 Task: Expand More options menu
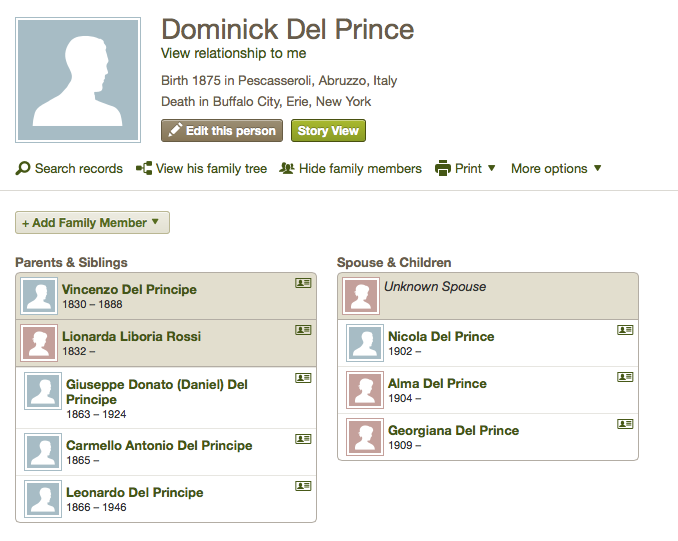[556, 168]
